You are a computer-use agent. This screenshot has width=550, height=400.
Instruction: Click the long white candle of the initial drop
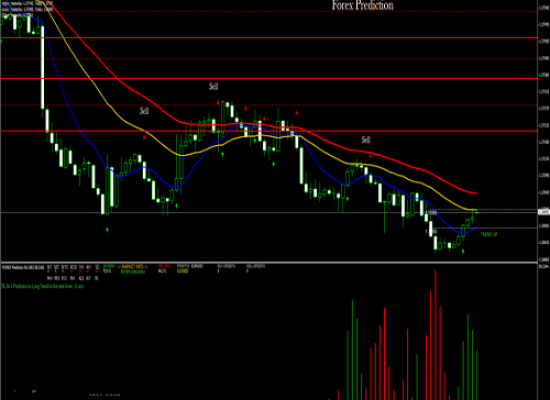[x=42, y=67]
